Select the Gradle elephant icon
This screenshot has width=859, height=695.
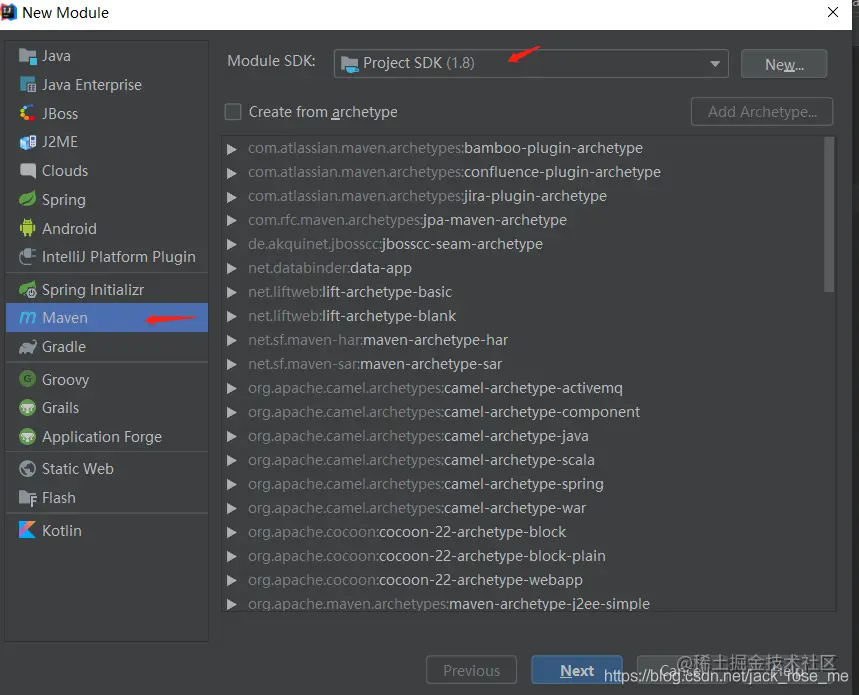pyautogui.click(x=27, y=347)
